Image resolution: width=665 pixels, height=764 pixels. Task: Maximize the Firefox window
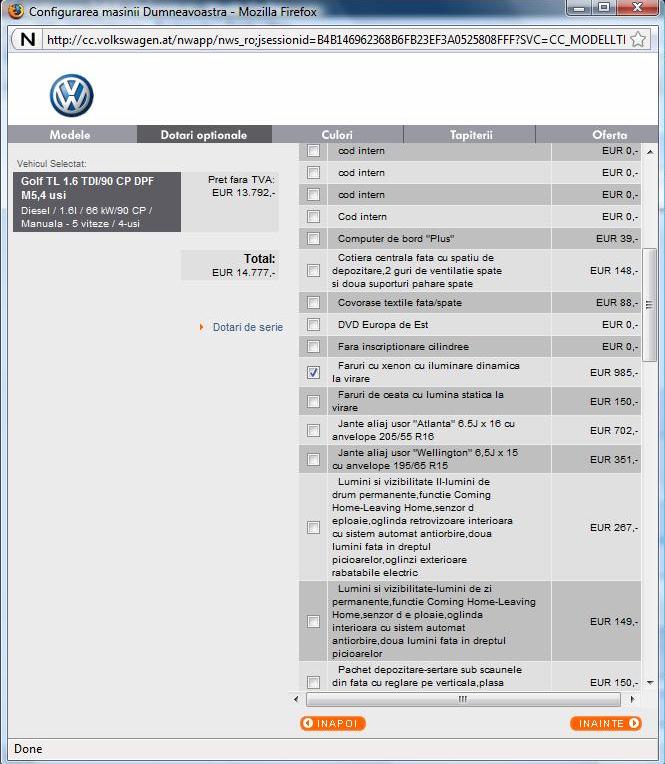(x=604, y=7)
